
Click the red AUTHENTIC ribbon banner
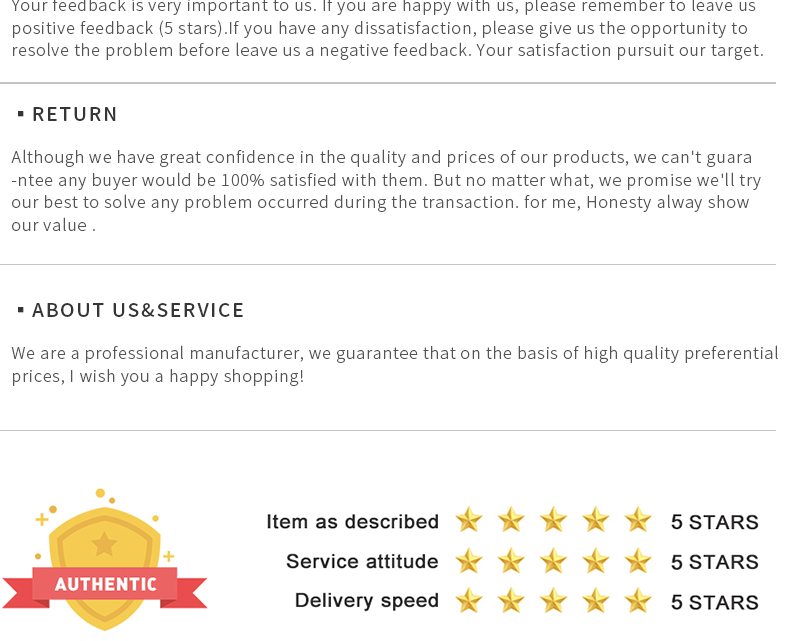(x=105, y=585)
